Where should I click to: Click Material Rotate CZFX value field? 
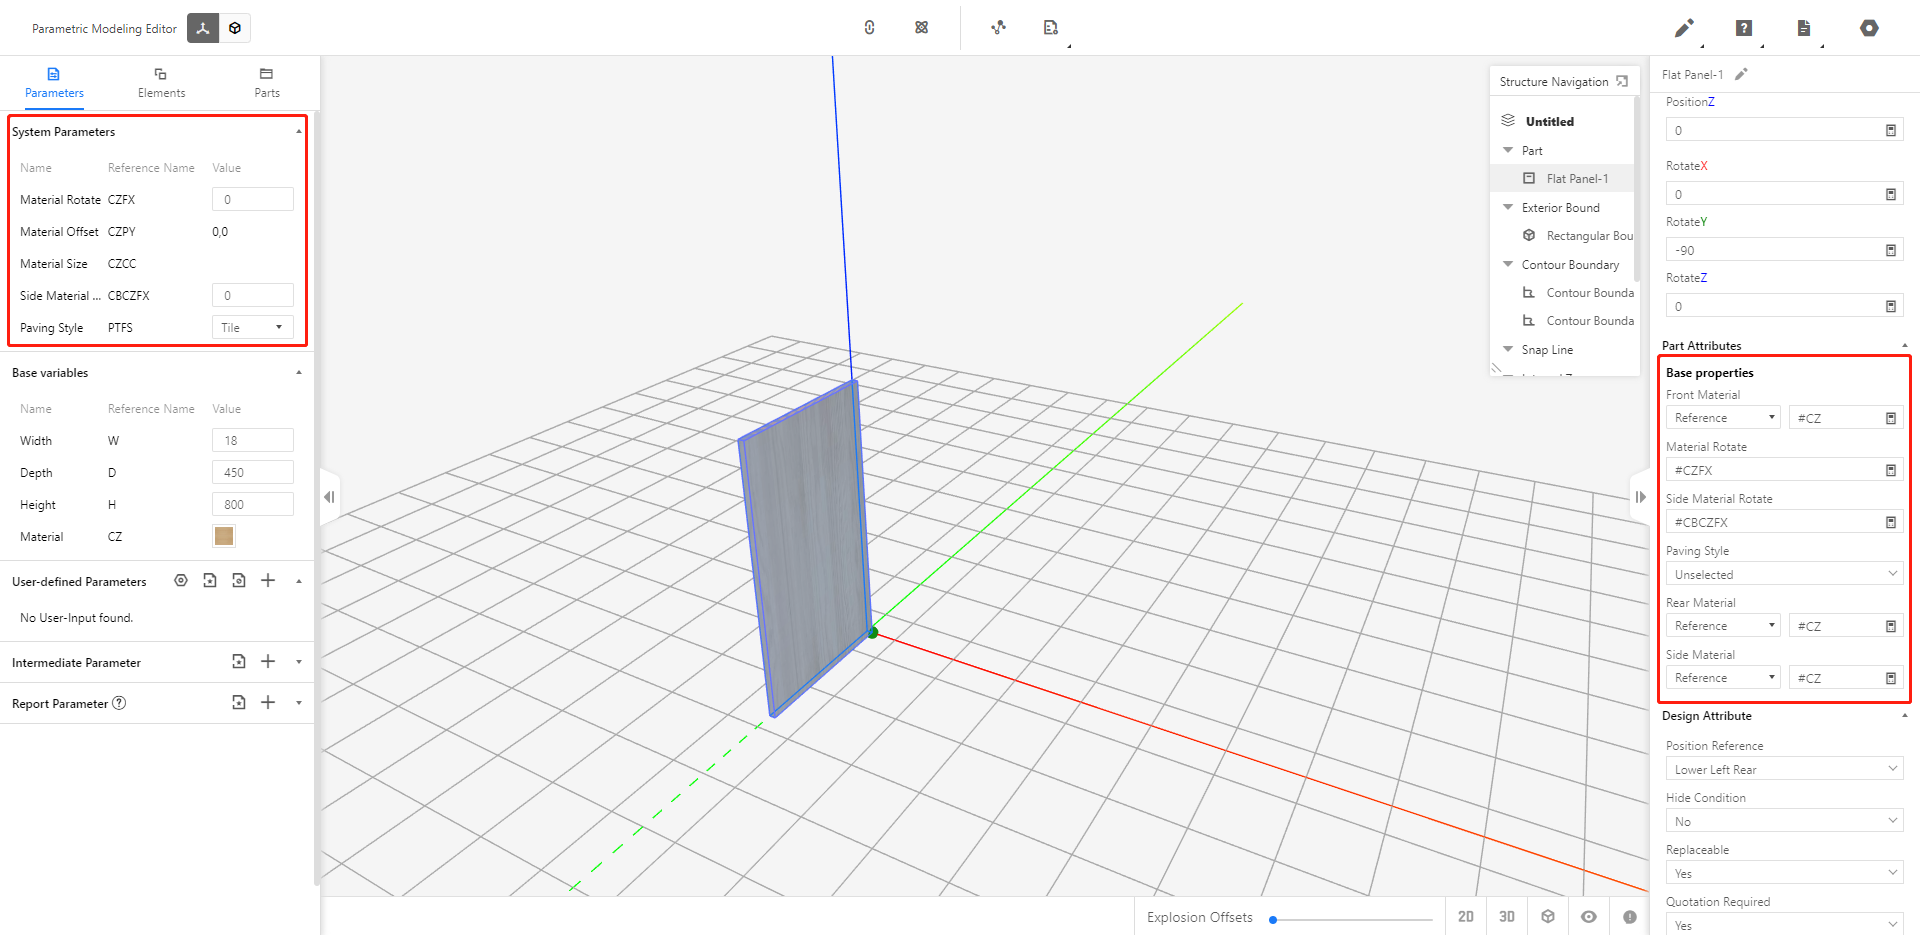pos(253,199)
